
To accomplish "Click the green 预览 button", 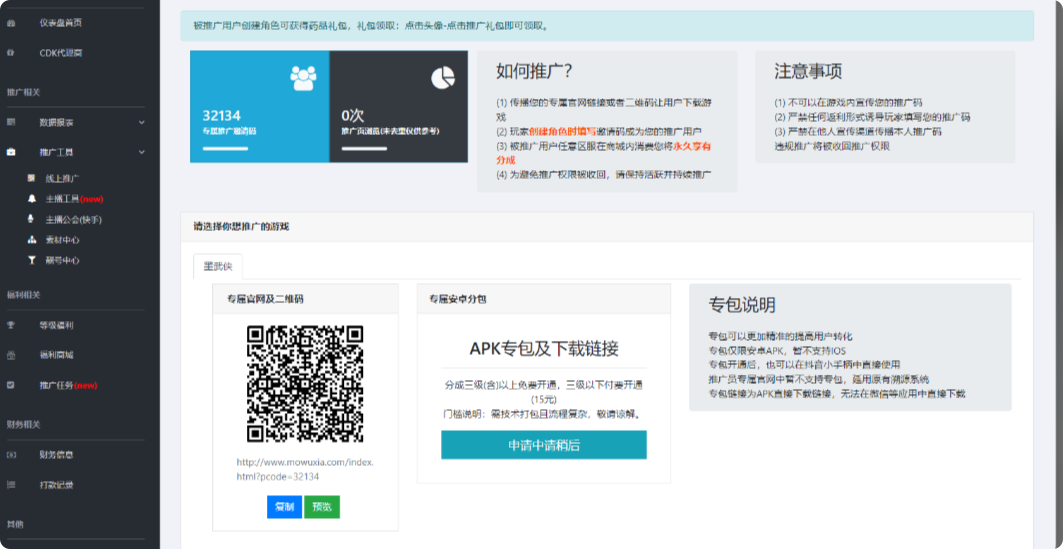I will [322, 507].
